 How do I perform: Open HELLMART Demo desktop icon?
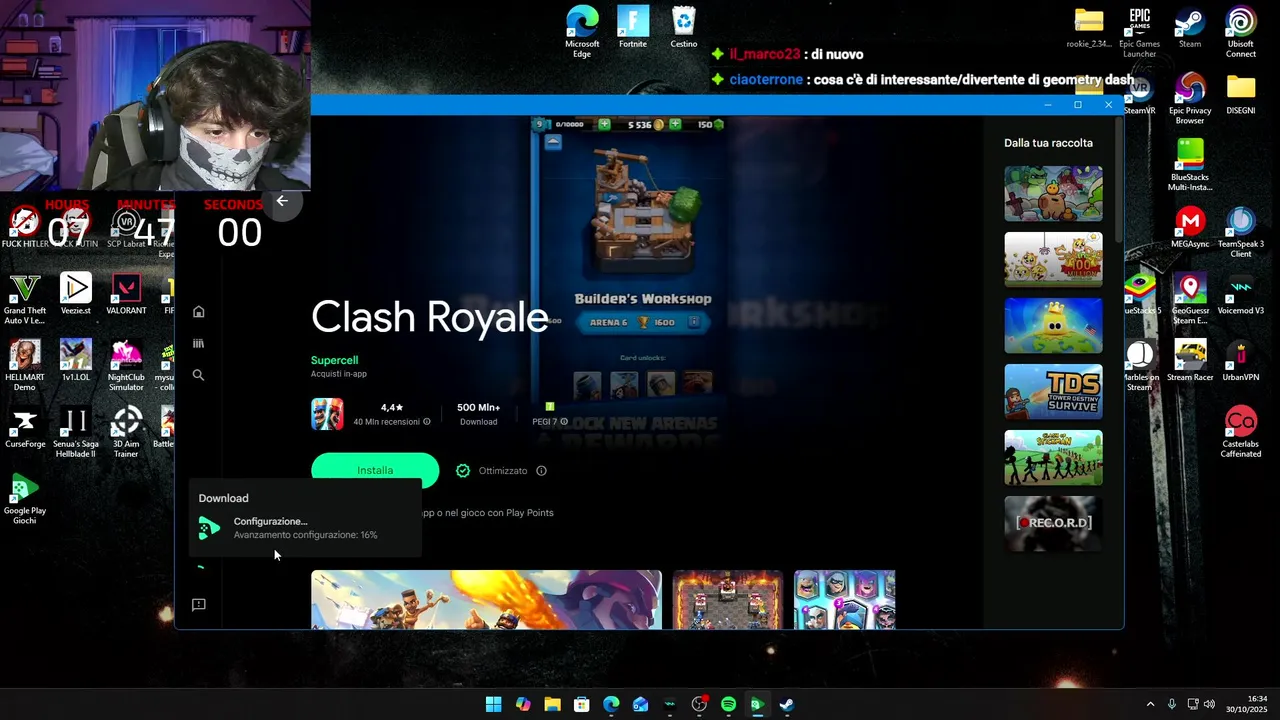click(24, 365)
